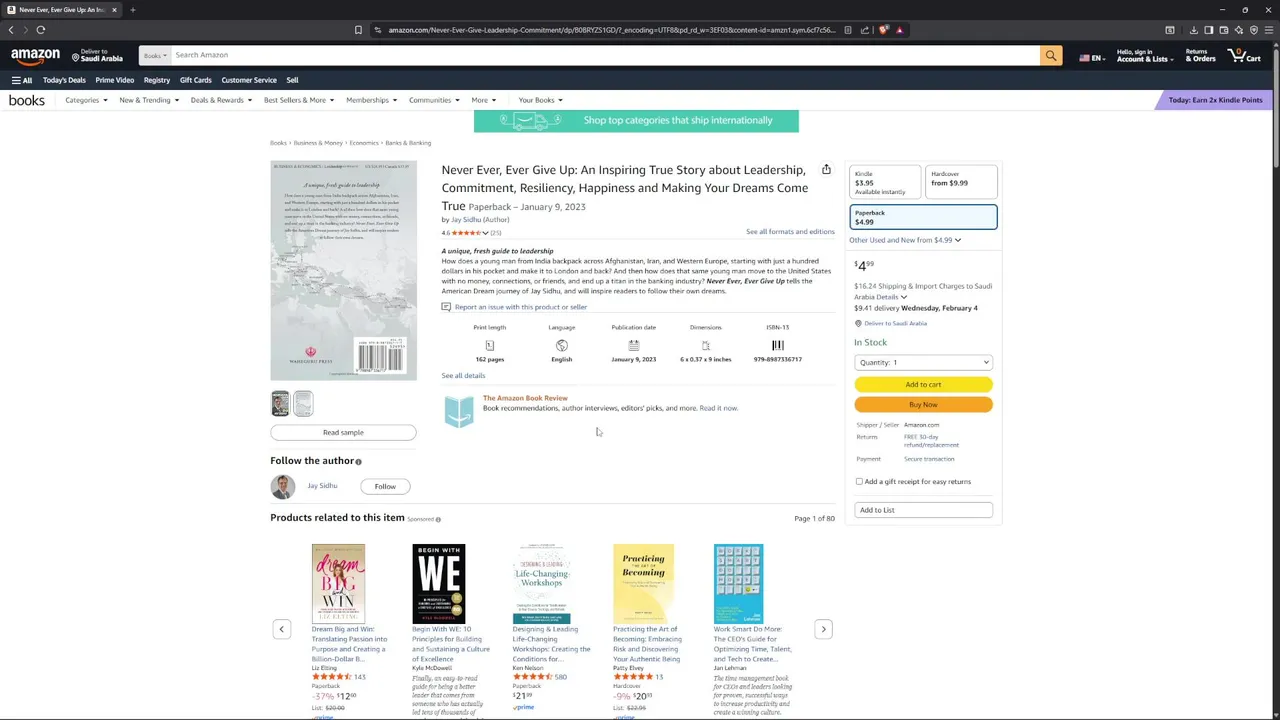Viewport: 1280px width, 720px height.
Task: Select the Hardcover format option
Action: tap(961, 182)
